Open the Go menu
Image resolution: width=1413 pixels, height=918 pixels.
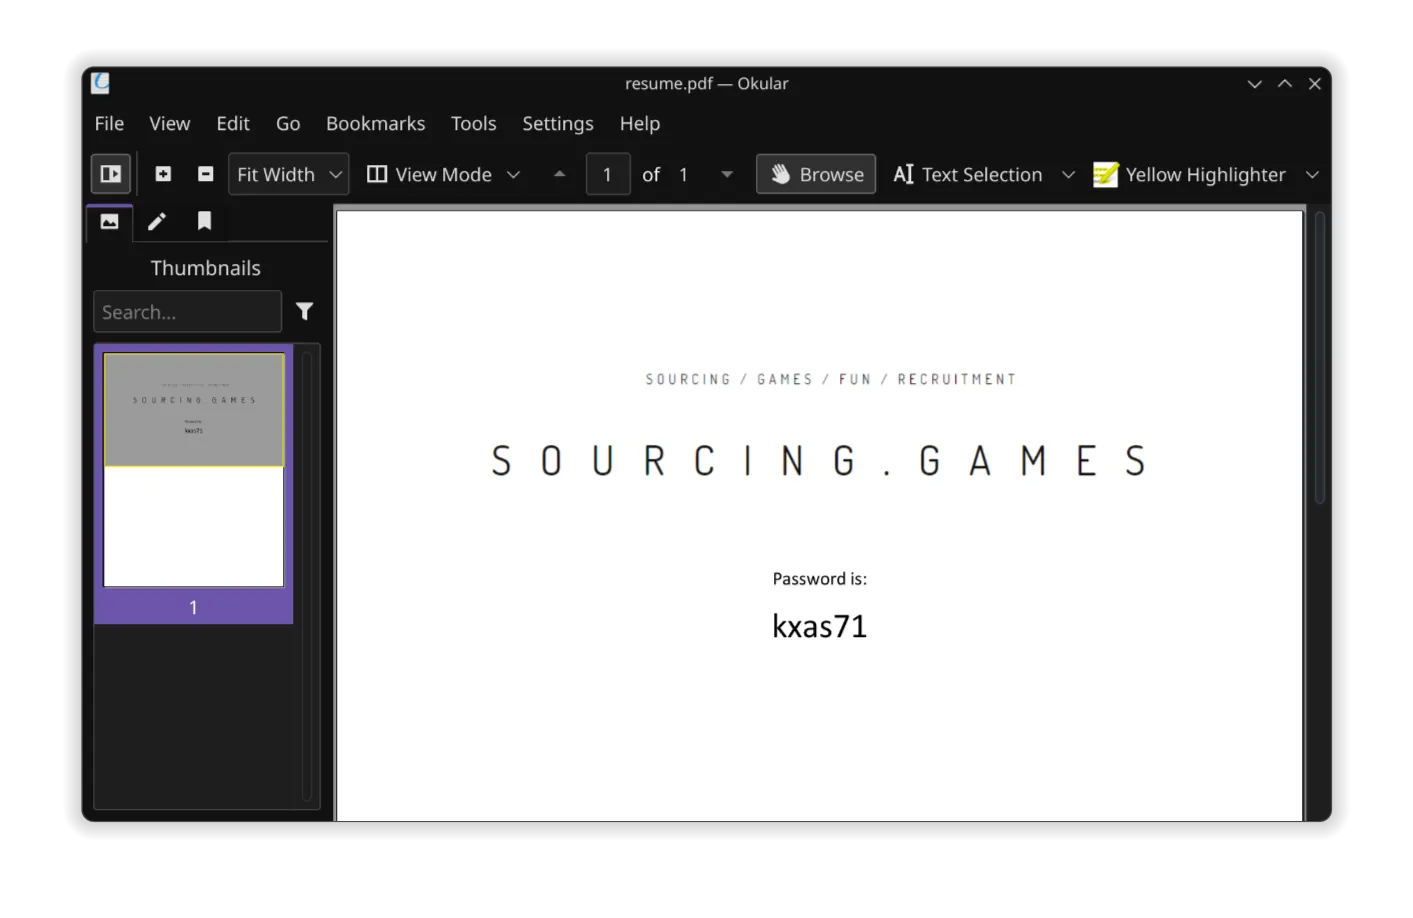(288, 123)
